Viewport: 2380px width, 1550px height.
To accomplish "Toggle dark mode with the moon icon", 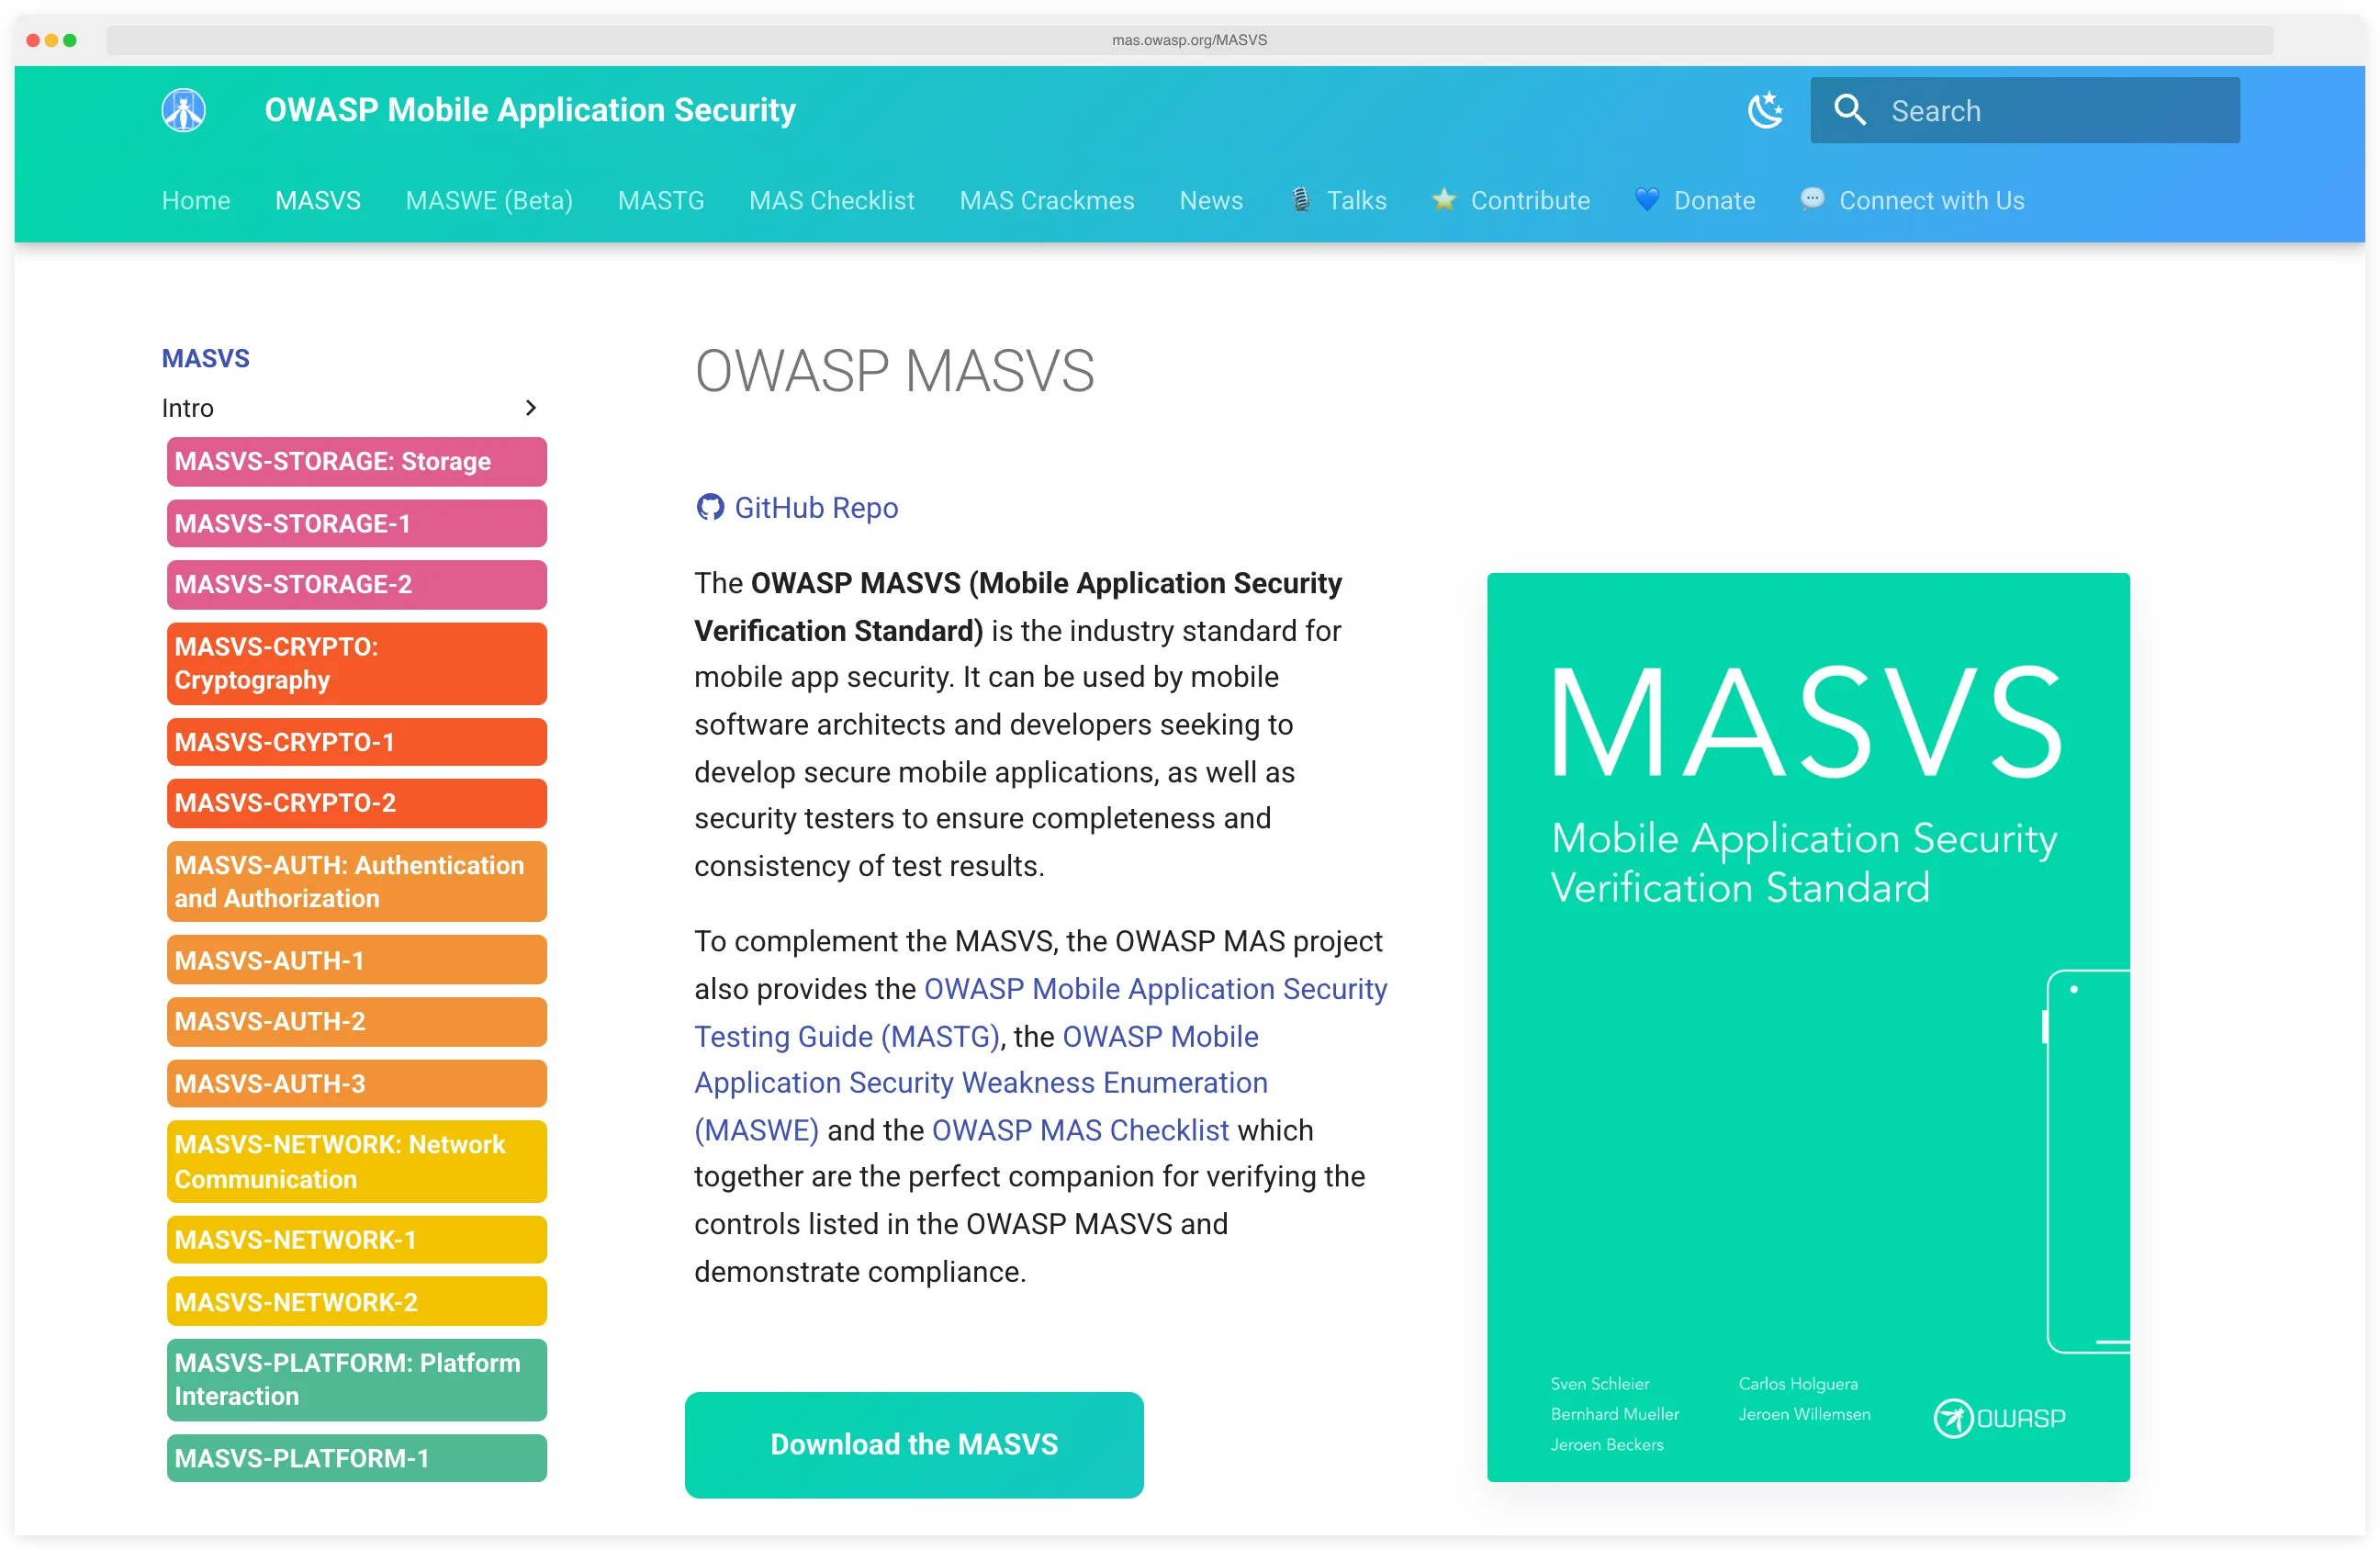I will (x=1766, y=110).
